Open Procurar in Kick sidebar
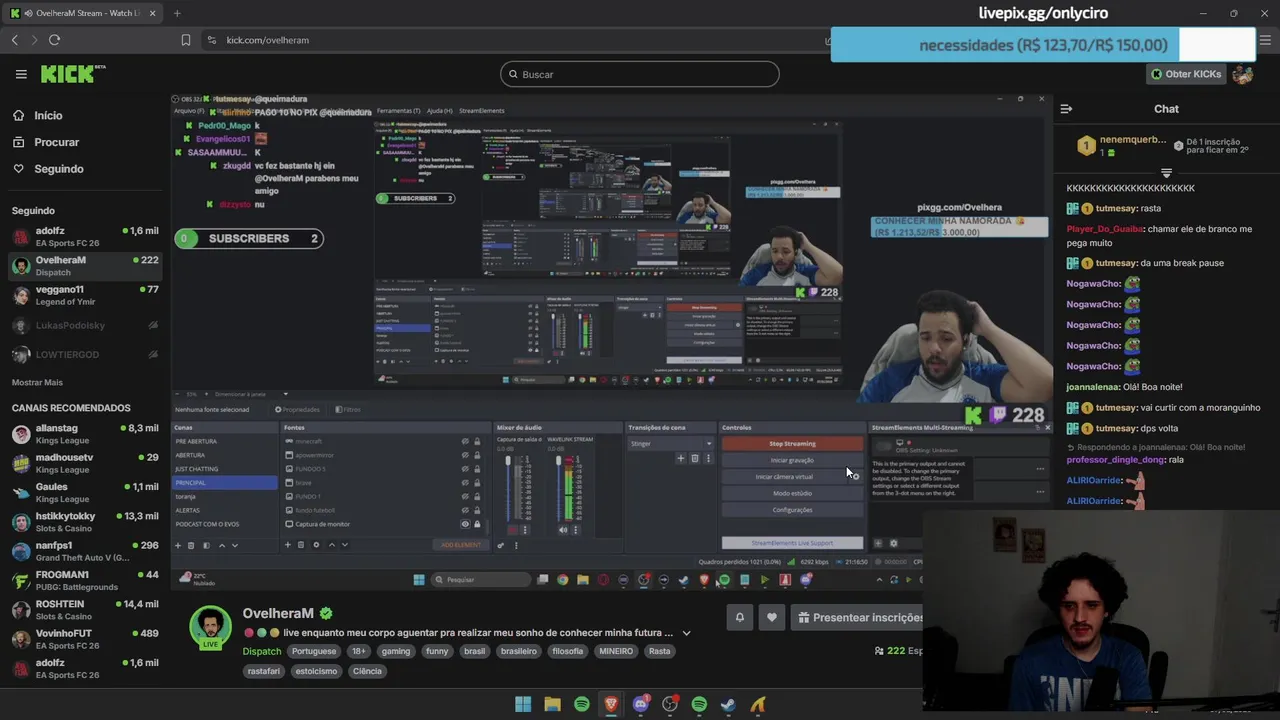1280x720 pixels. 46,142
